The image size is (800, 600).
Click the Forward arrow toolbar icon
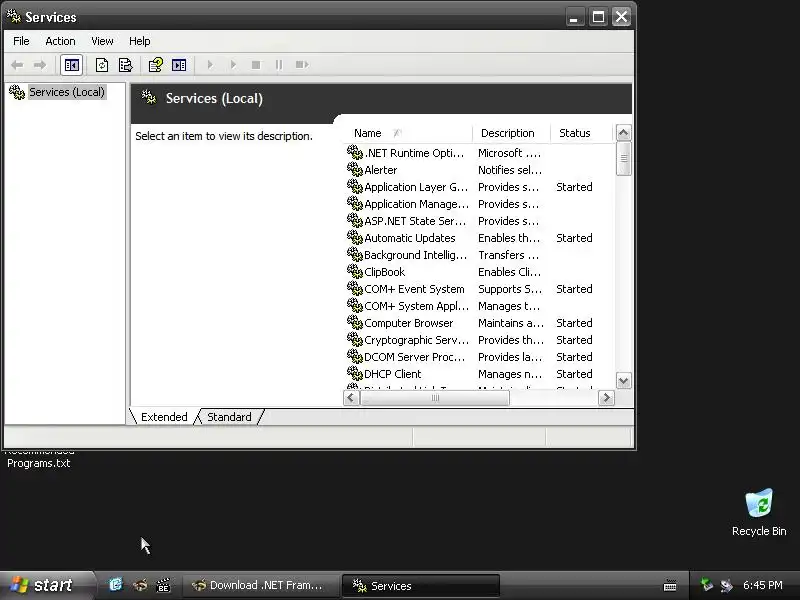pos(40,65)
